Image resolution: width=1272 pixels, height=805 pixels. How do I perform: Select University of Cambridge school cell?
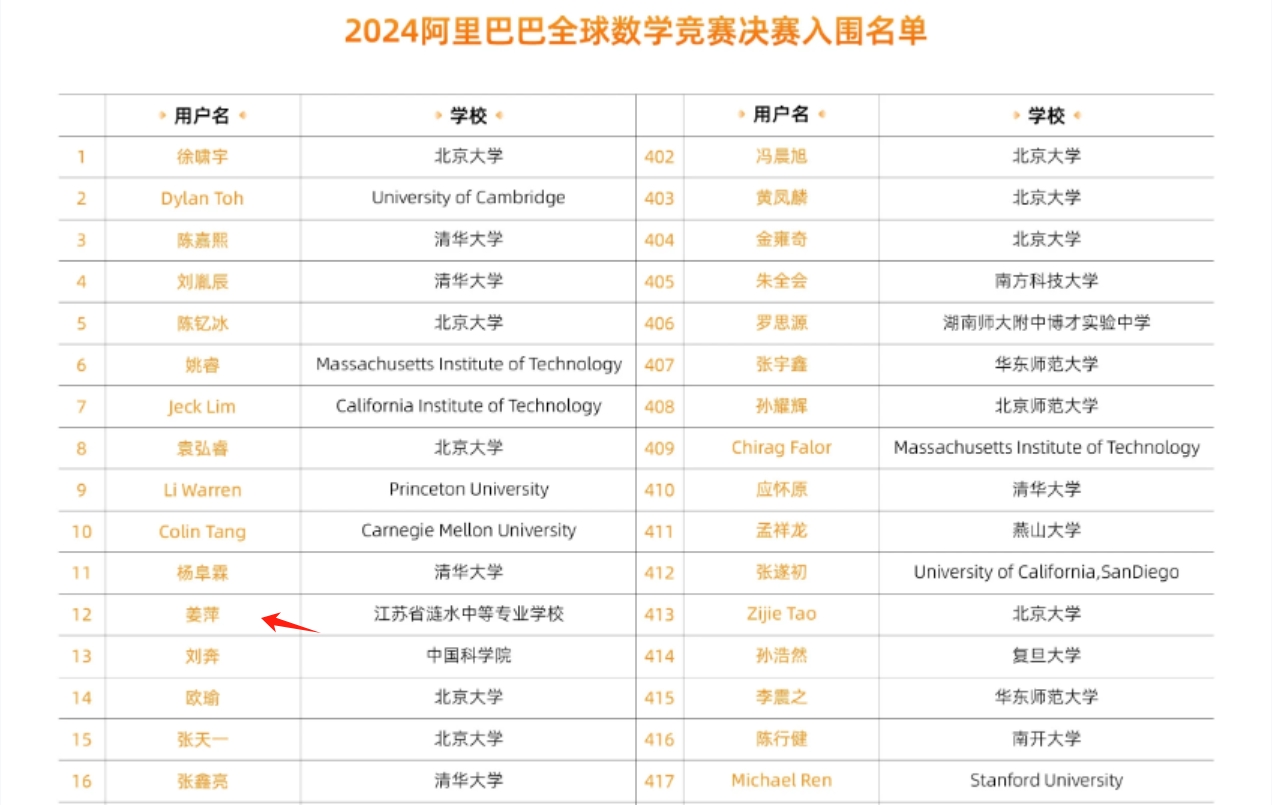coord(468,197)
